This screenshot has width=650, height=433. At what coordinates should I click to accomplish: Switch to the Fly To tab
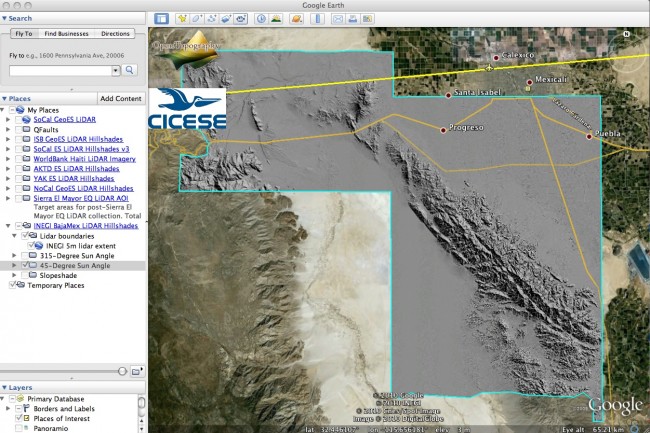click(x=24, y=34)
